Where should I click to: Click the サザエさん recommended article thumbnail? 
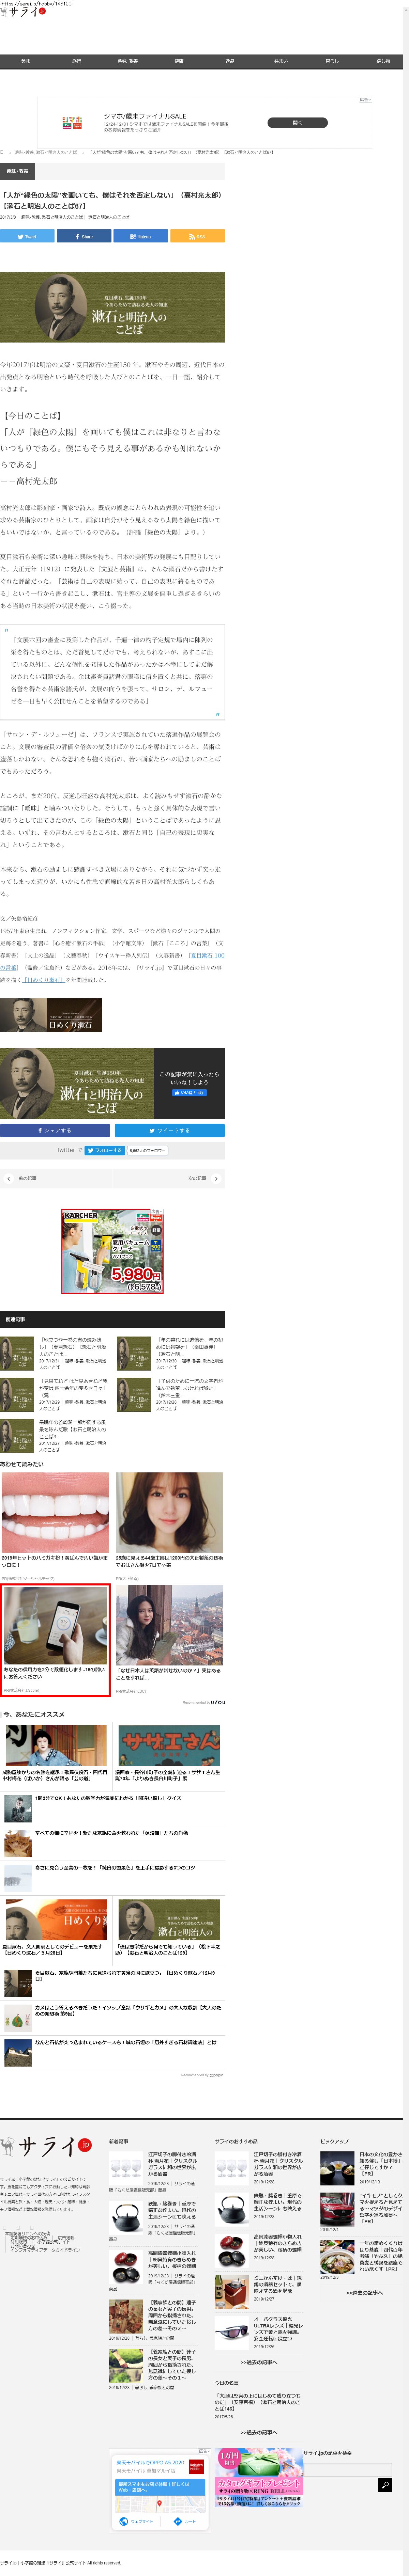pyautogui.click(x=169, y=1745)
